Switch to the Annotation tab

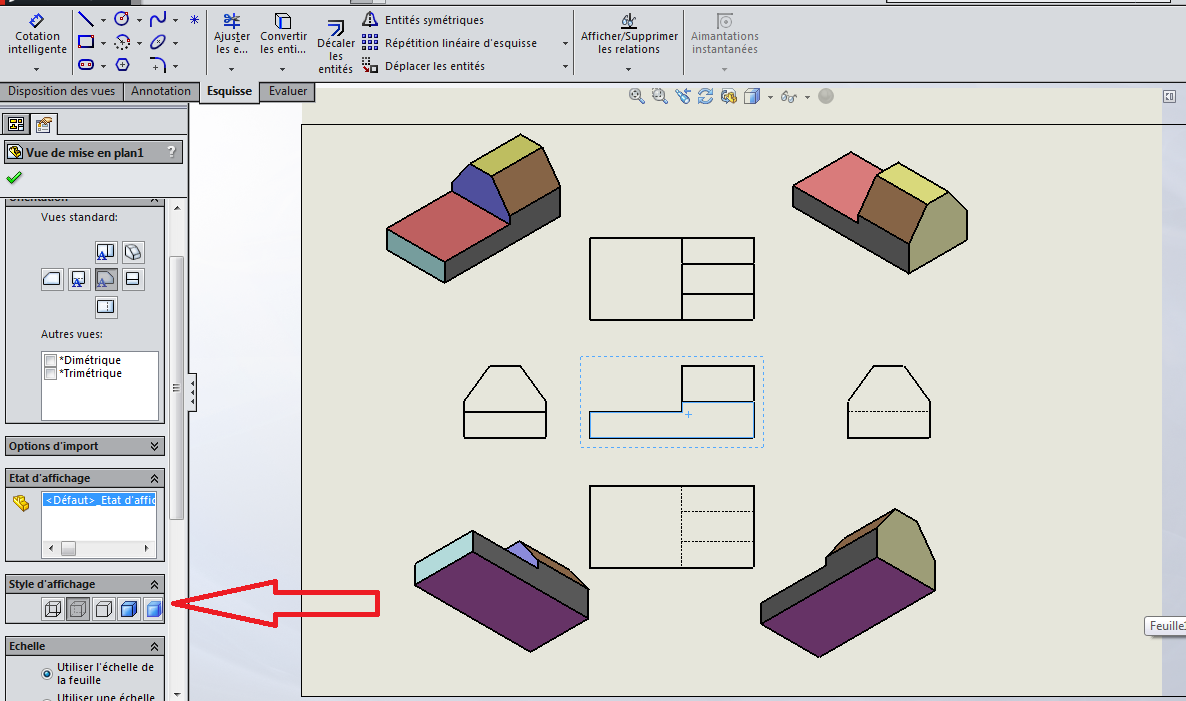[x=160, y=91]
